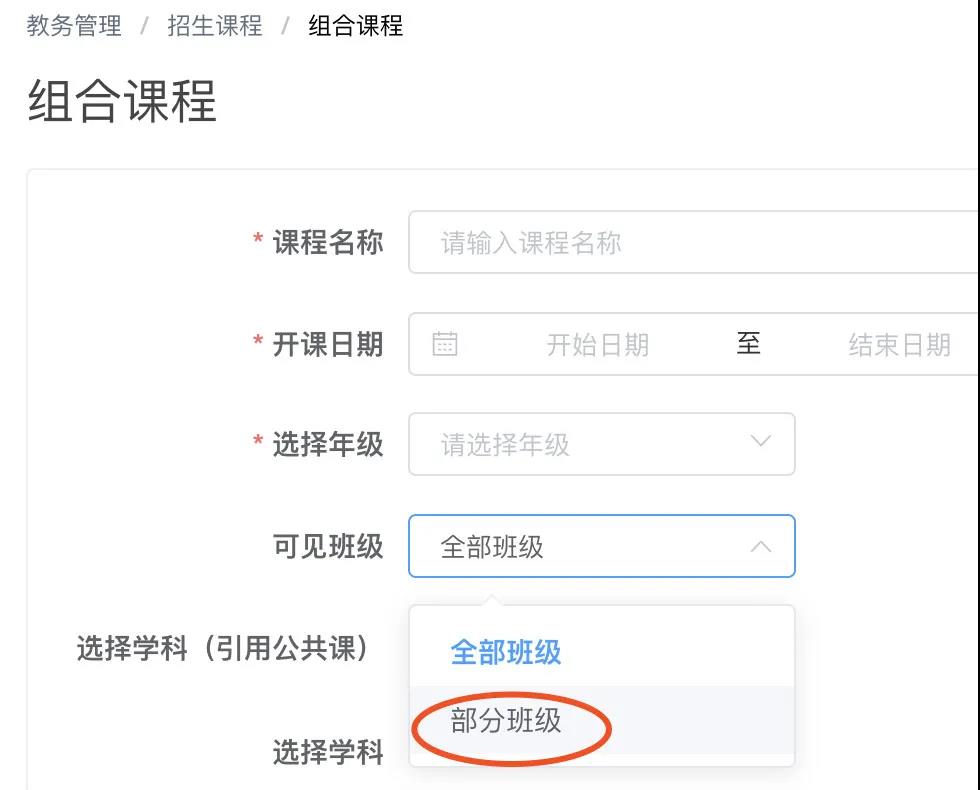Click the 结束日期 end date field
This screenshot has width=980, height=790.
(899, 345)
